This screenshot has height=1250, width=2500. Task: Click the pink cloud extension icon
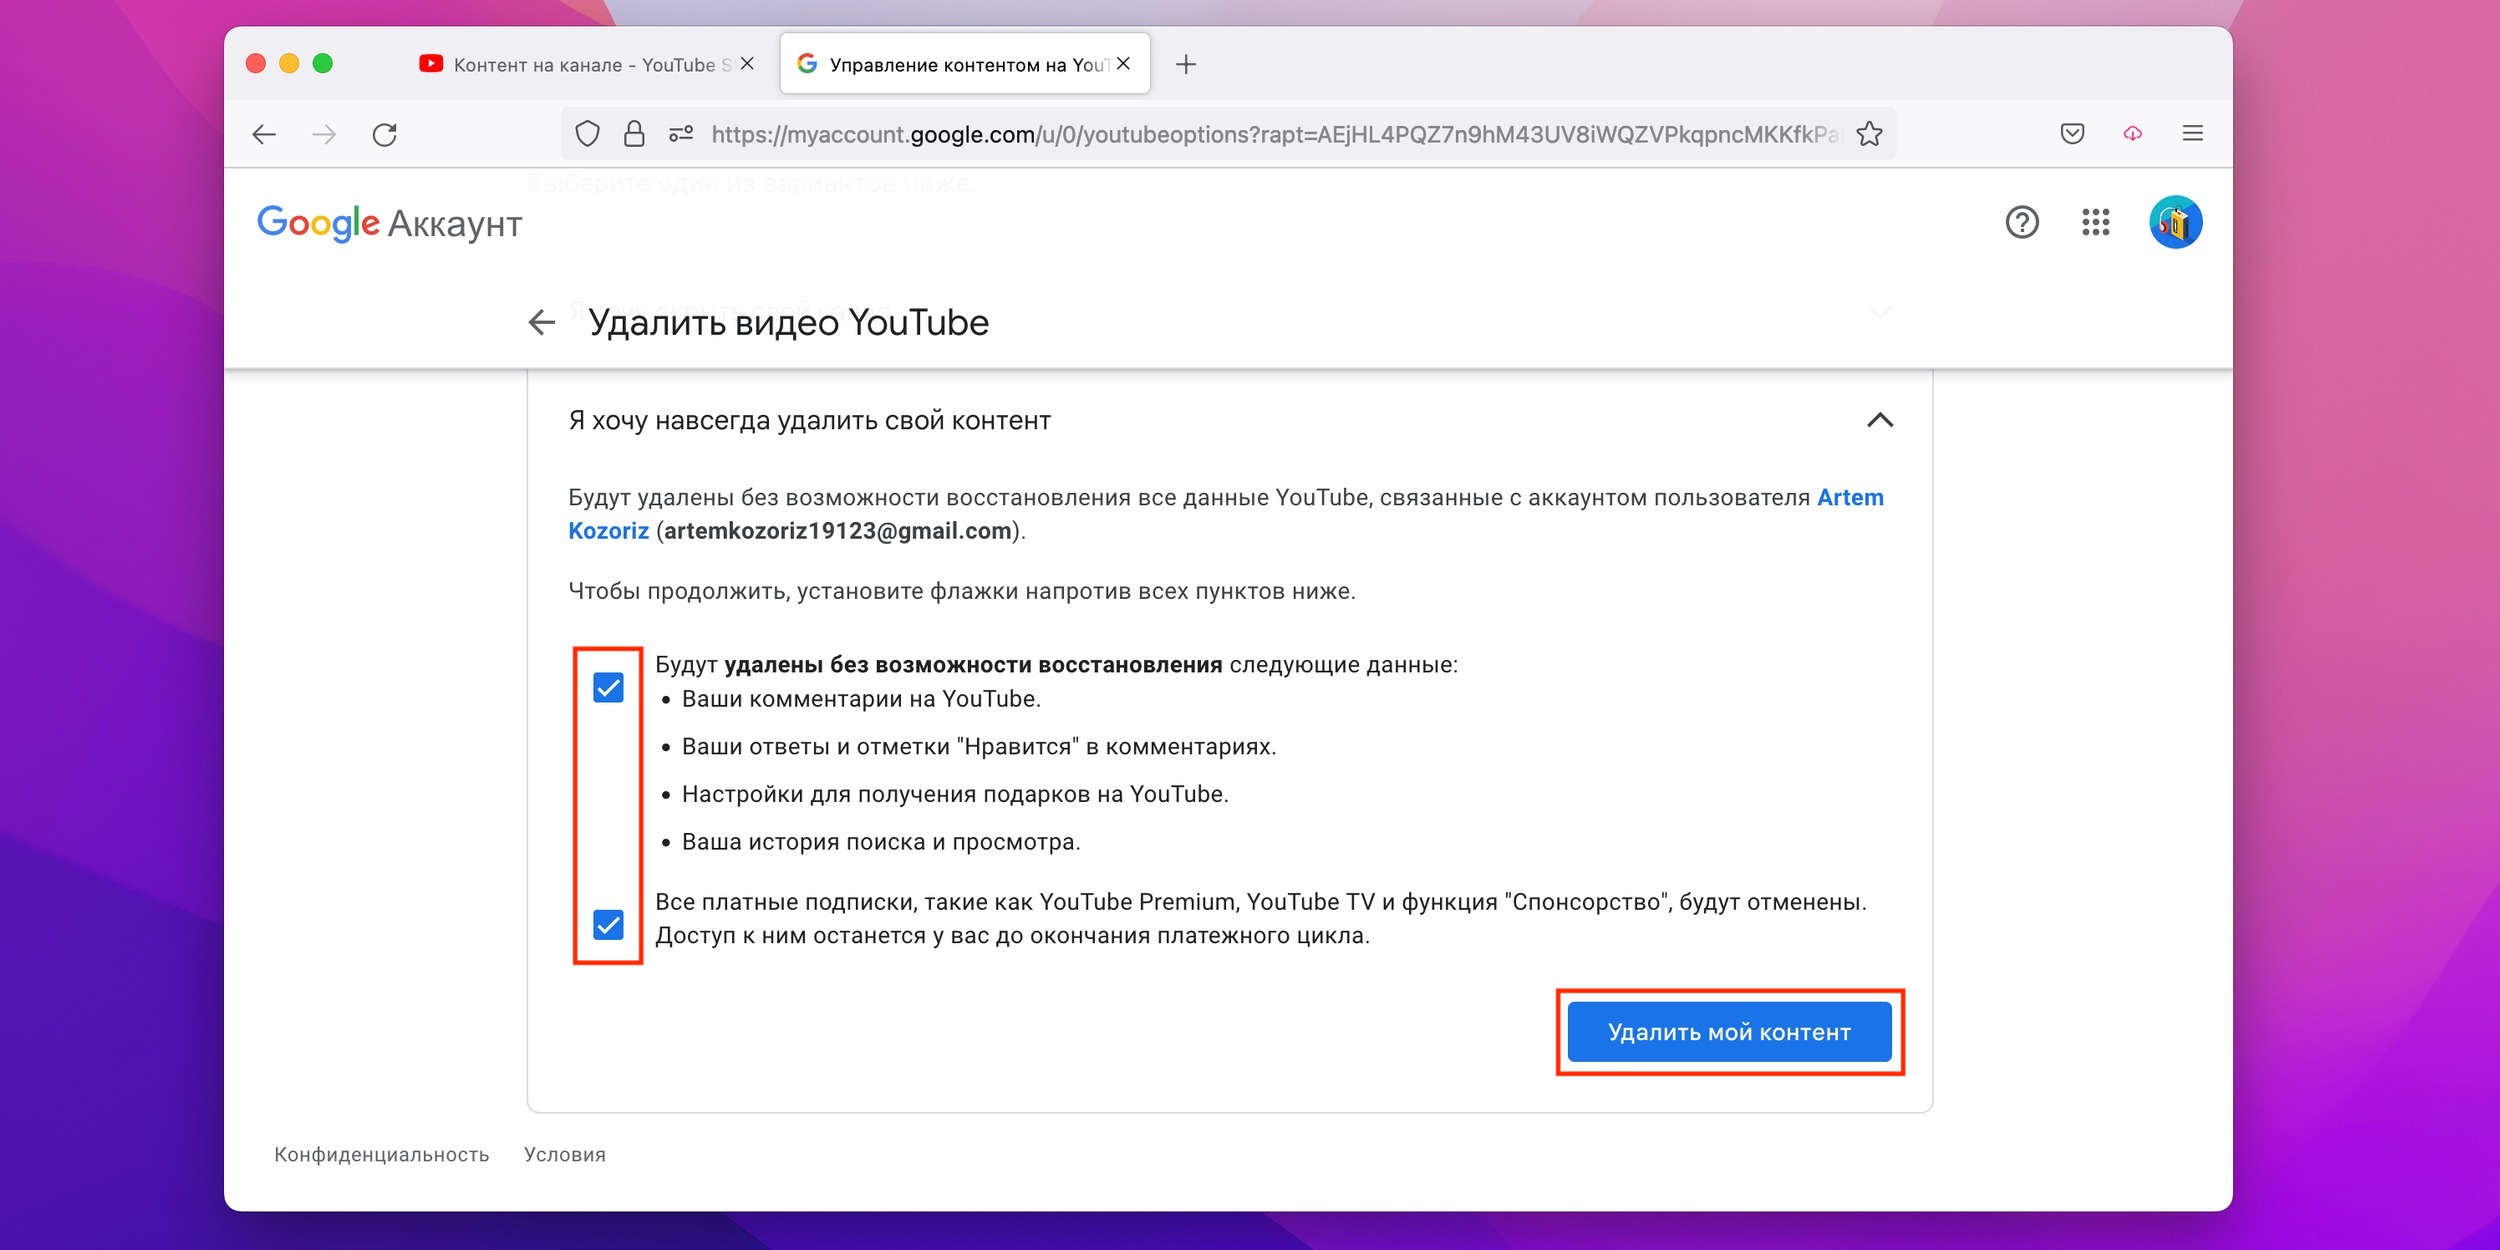point(2133,134)
